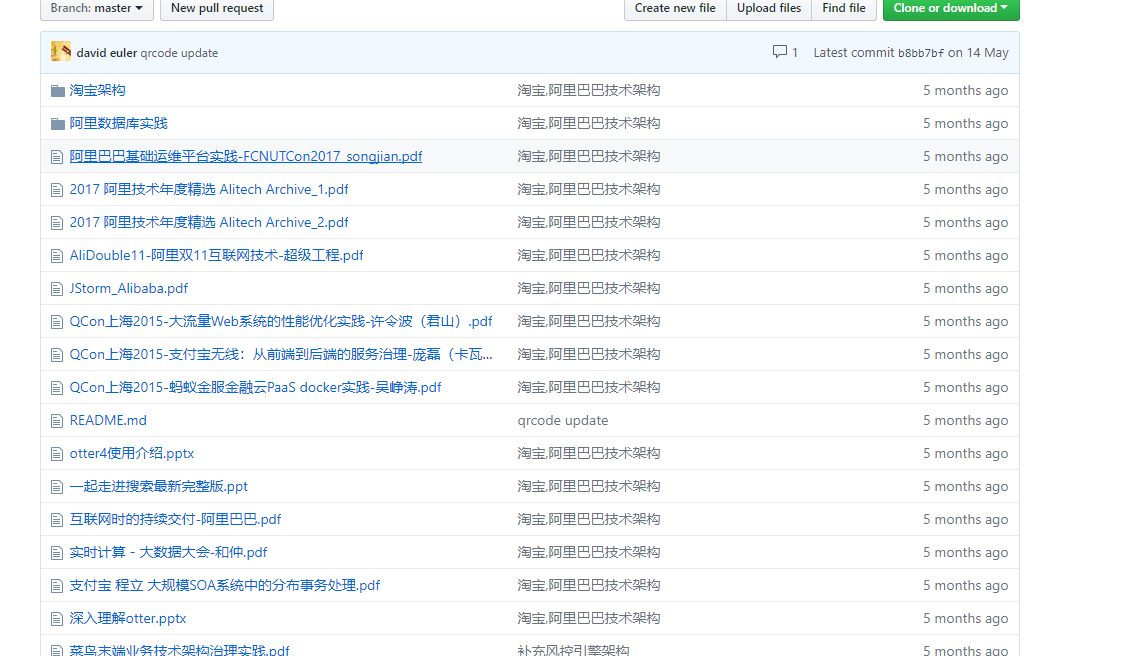Expand the Clone or download dropdown

click(x=951, y=8)
